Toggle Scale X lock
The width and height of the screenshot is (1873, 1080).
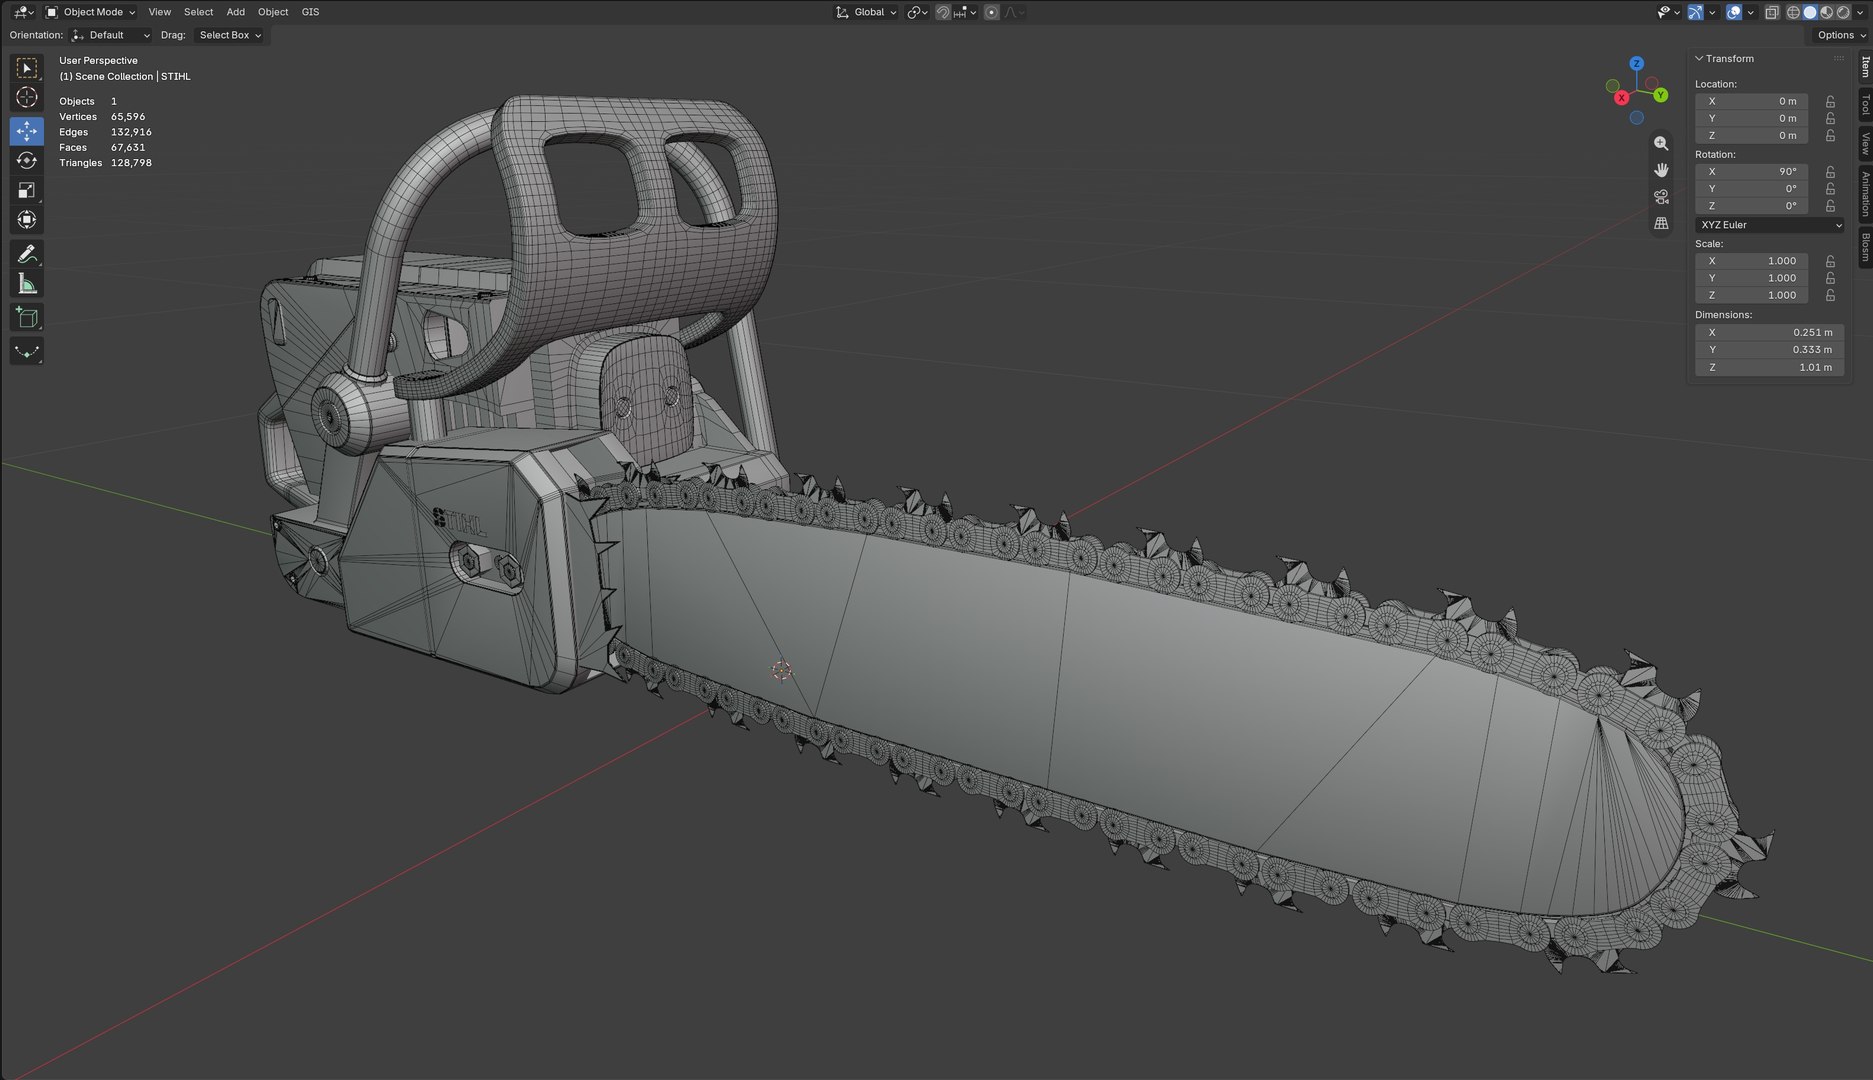(x=1830, y=261)
